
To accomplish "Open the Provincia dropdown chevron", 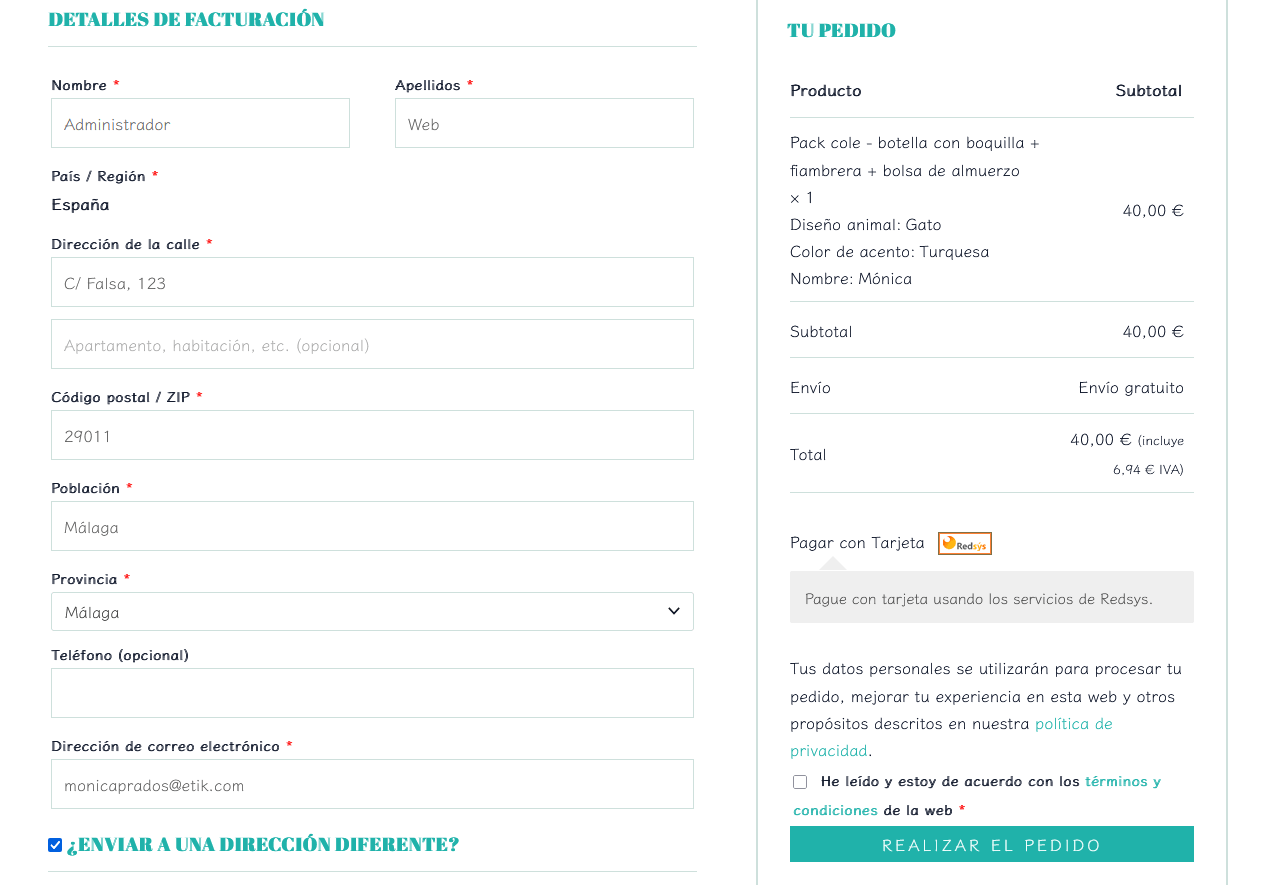I will 674,611.
